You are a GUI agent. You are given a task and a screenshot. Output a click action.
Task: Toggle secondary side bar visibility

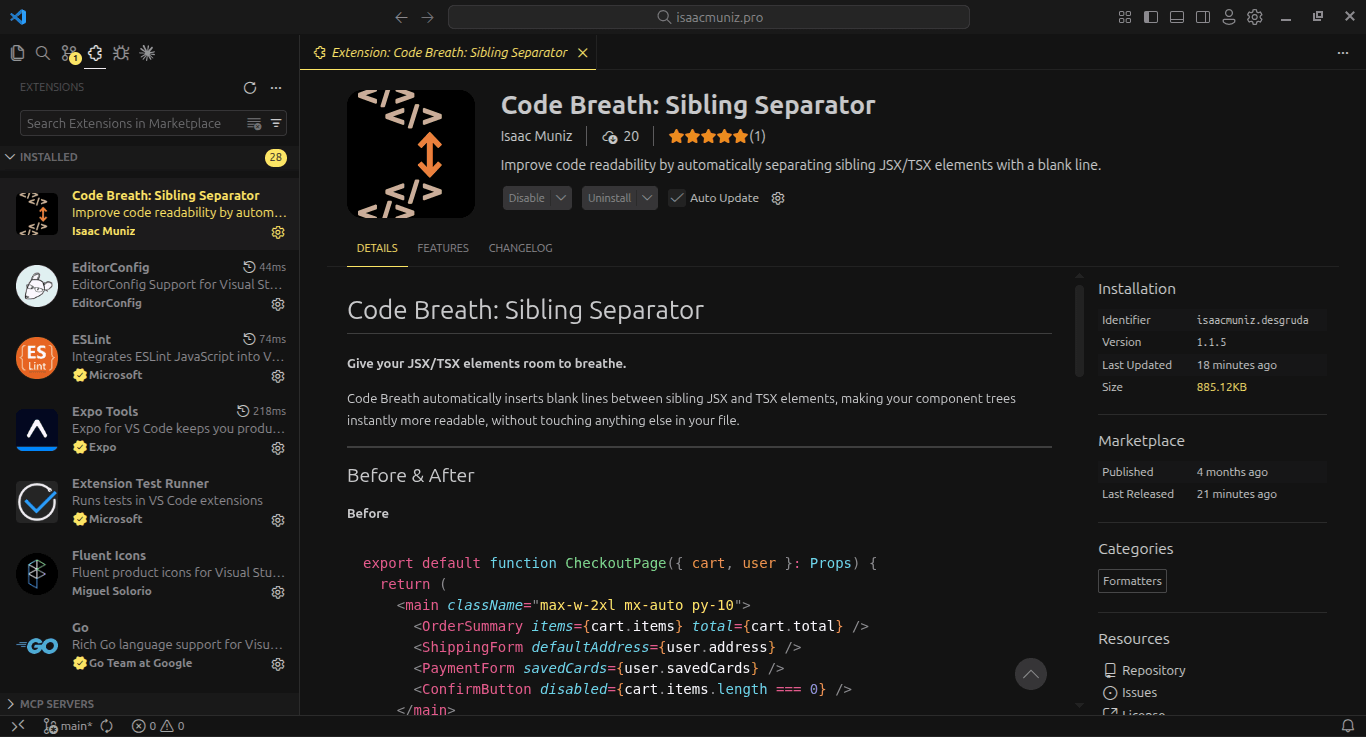pos(1203,17)
